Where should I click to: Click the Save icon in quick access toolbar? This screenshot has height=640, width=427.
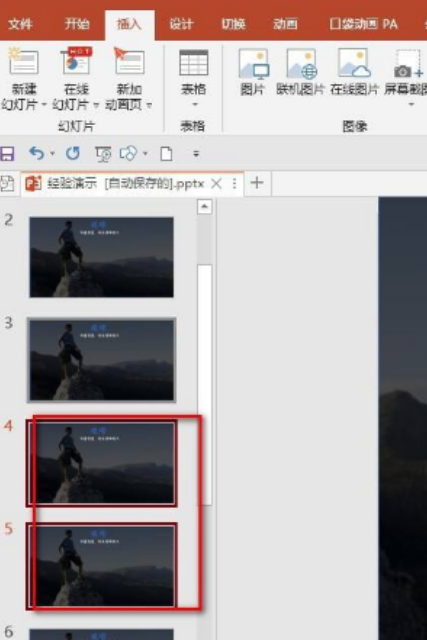[x=7, y=153]
